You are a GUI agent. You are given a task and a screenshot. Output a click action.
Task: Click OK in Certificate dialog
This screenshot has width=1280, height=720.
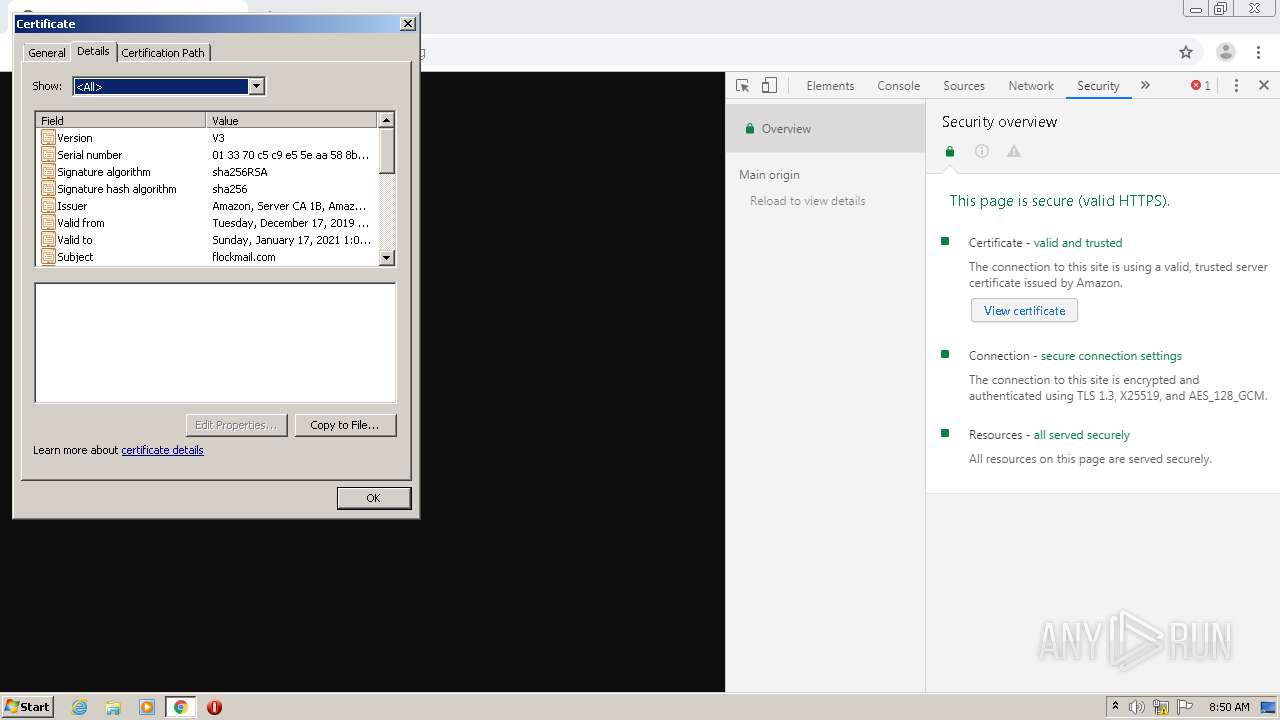(x=374, y=498)
